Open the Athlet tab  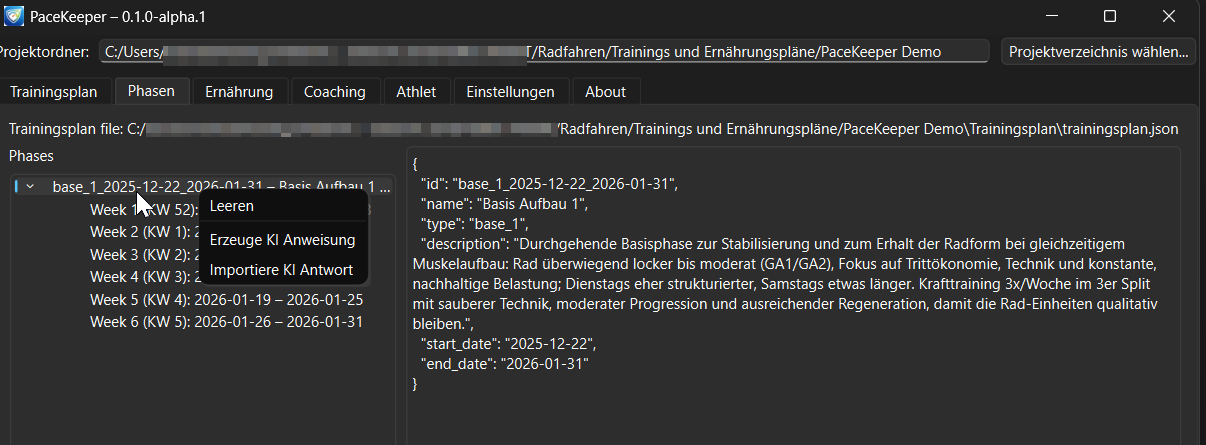coord(416,92)
